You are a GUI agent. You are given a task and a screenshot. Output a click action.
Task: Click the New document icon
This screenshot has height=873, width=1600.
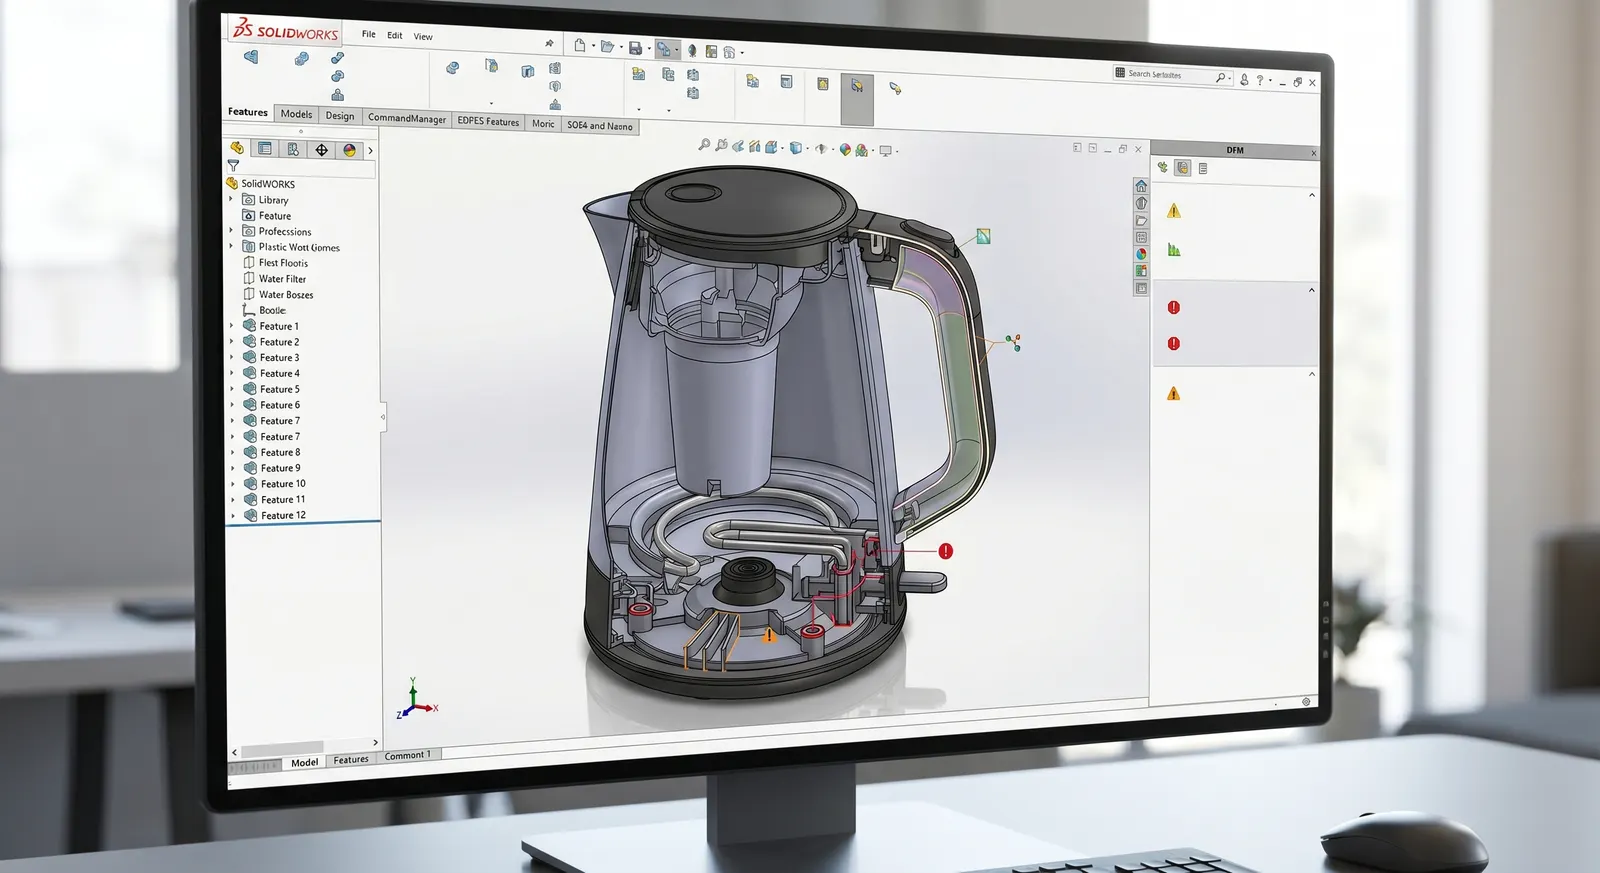coord(580,45)
